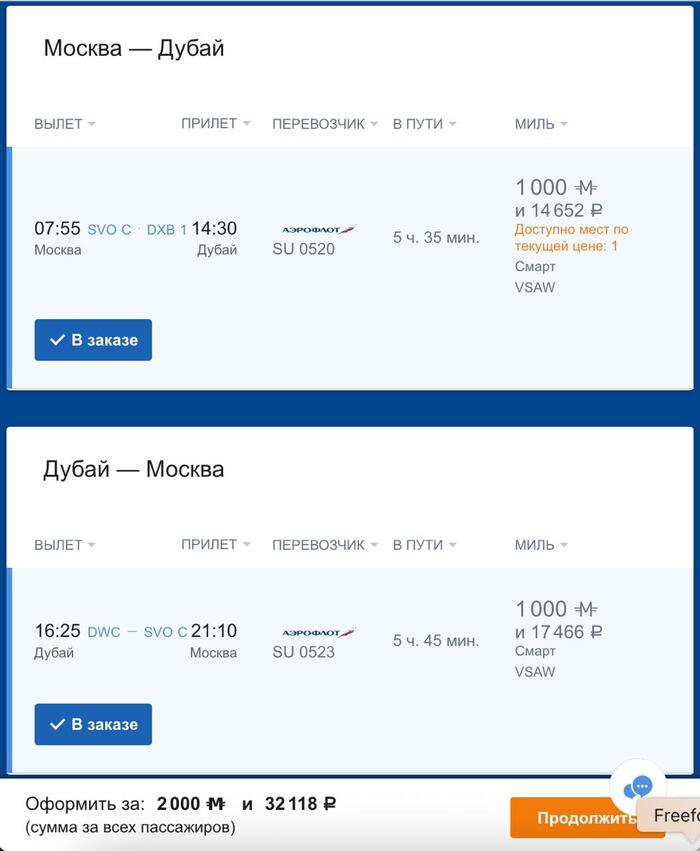Sort outbound flights by 'Миль' column
The image size is (700, 851).
point(541,124)
